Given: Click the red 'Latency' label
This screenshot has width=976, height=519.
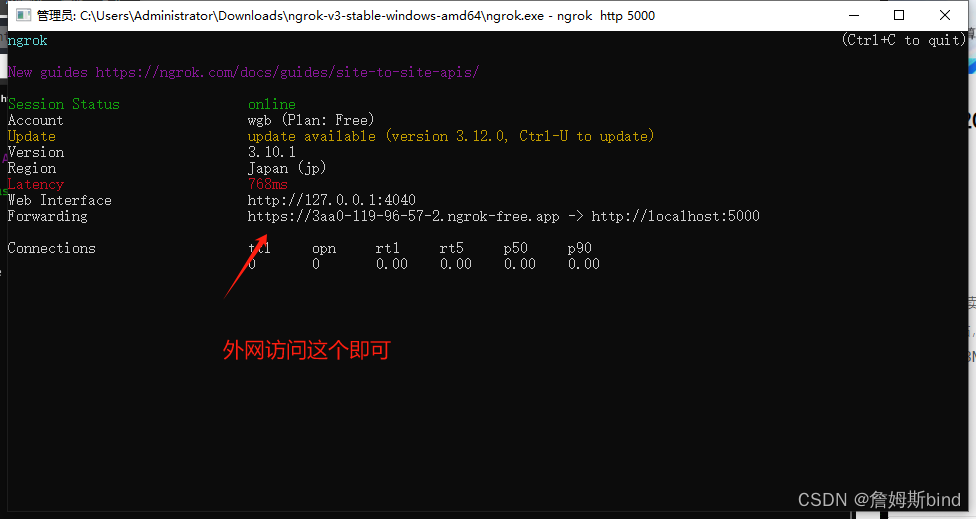Looking at the screenshot, I should coord(35,184).
